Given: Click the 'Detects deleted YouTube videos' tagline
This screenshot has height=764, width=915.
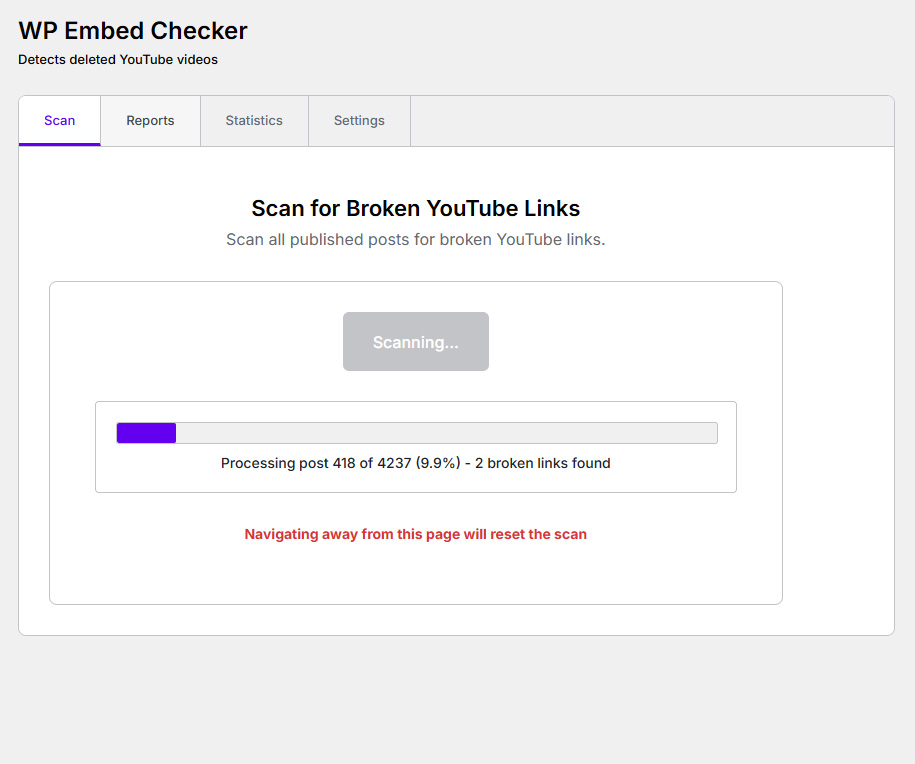Looking at the screenshot, I should point(118,60).
